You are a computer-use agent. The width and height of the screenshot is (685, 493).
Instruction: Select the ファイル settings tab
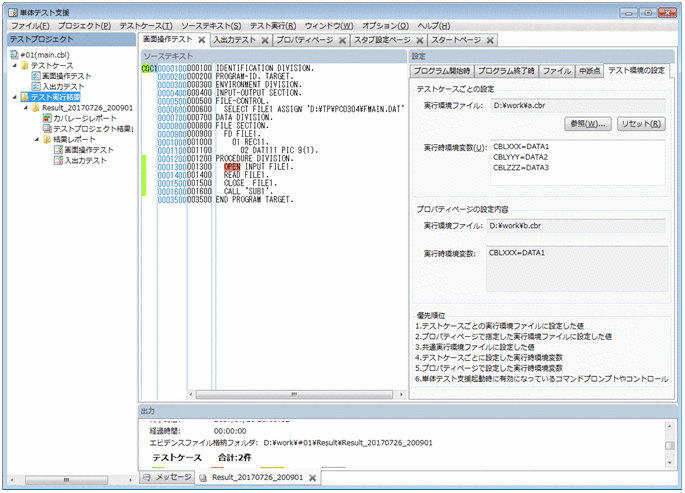(x=557, y=71)
